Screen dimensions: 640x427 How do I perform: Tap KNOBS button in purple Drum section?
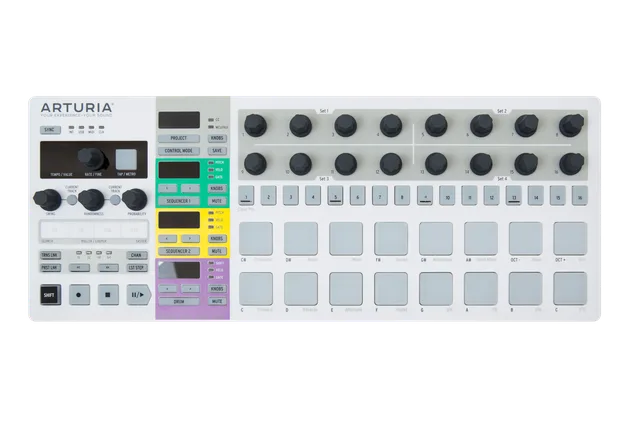coord(217,289)
